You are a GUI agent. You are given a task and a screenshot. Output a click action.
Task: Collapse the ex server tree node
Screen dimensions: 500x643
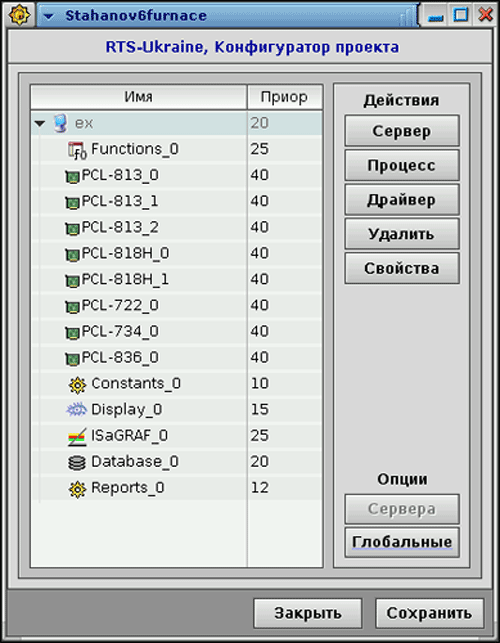pos(40,123)
